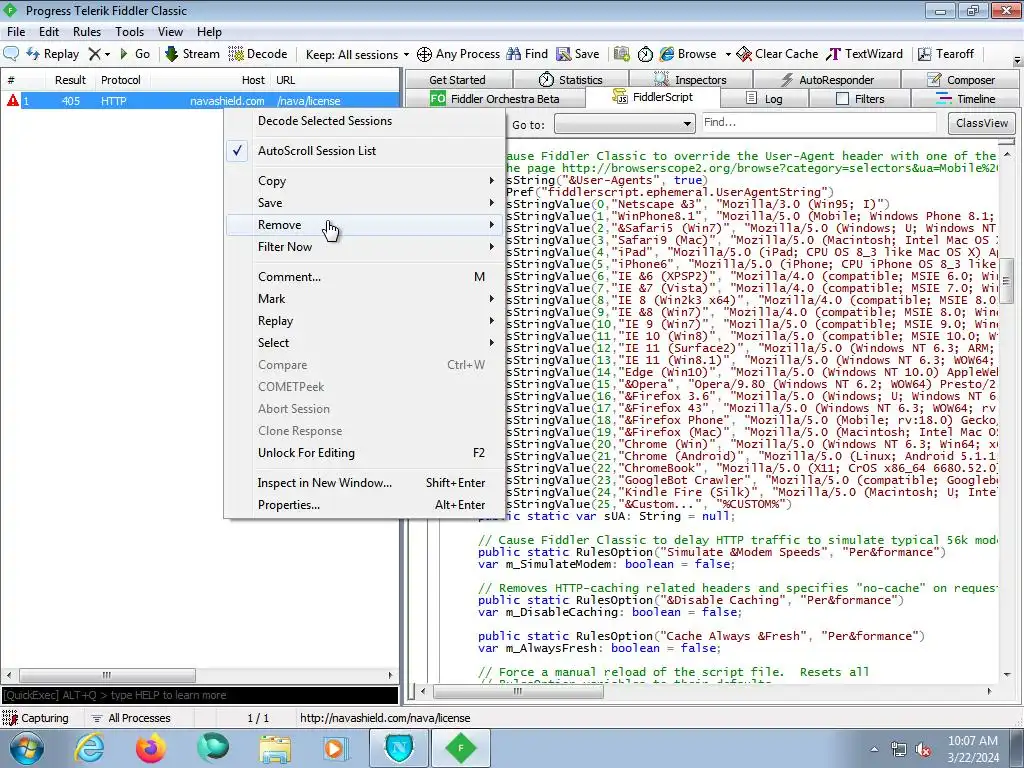Click the session warning triangle icon
Viewport: 1024px width, 768px height.
tap(12, 101)
